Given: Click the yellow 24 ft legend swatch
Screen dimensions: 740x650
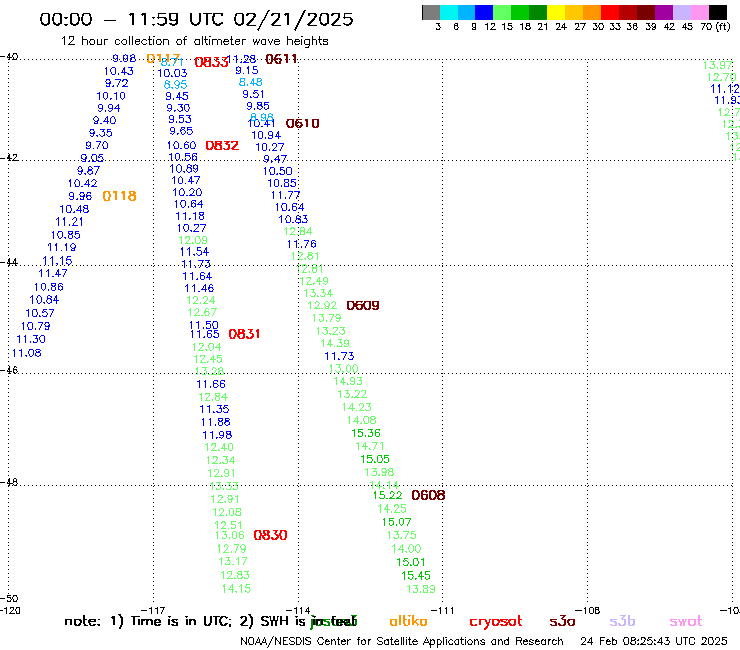Looking at the screenshot, I should click(x=556, y=12).
